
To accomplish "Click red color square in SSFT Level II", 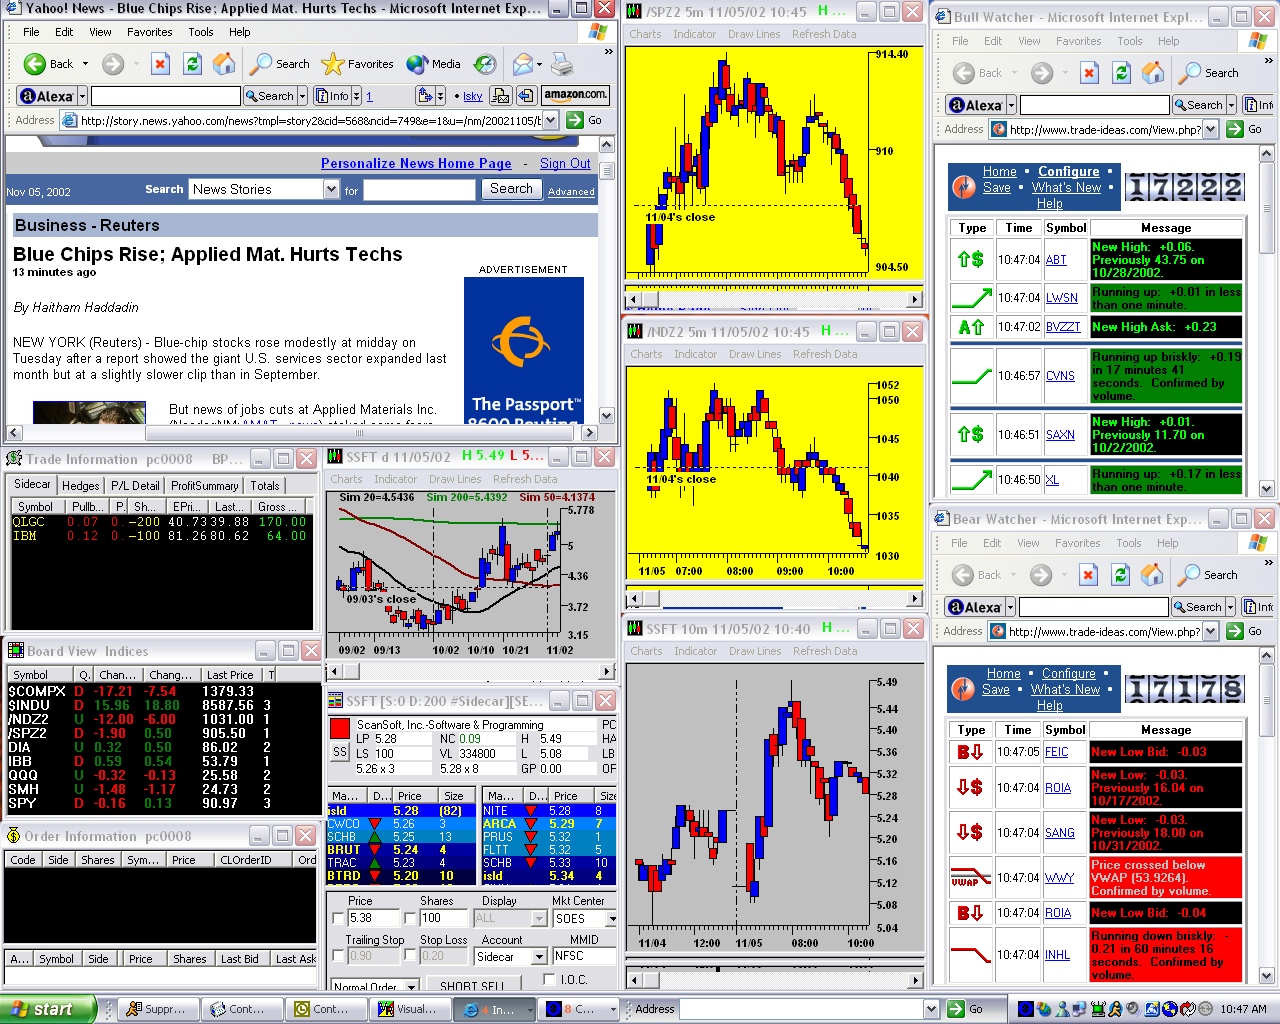I will click(x=340, y=728).
